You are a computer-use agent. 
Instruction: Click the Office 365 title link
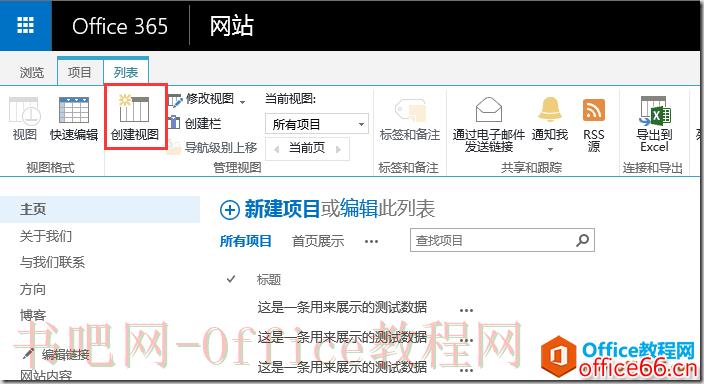(120, 26)
